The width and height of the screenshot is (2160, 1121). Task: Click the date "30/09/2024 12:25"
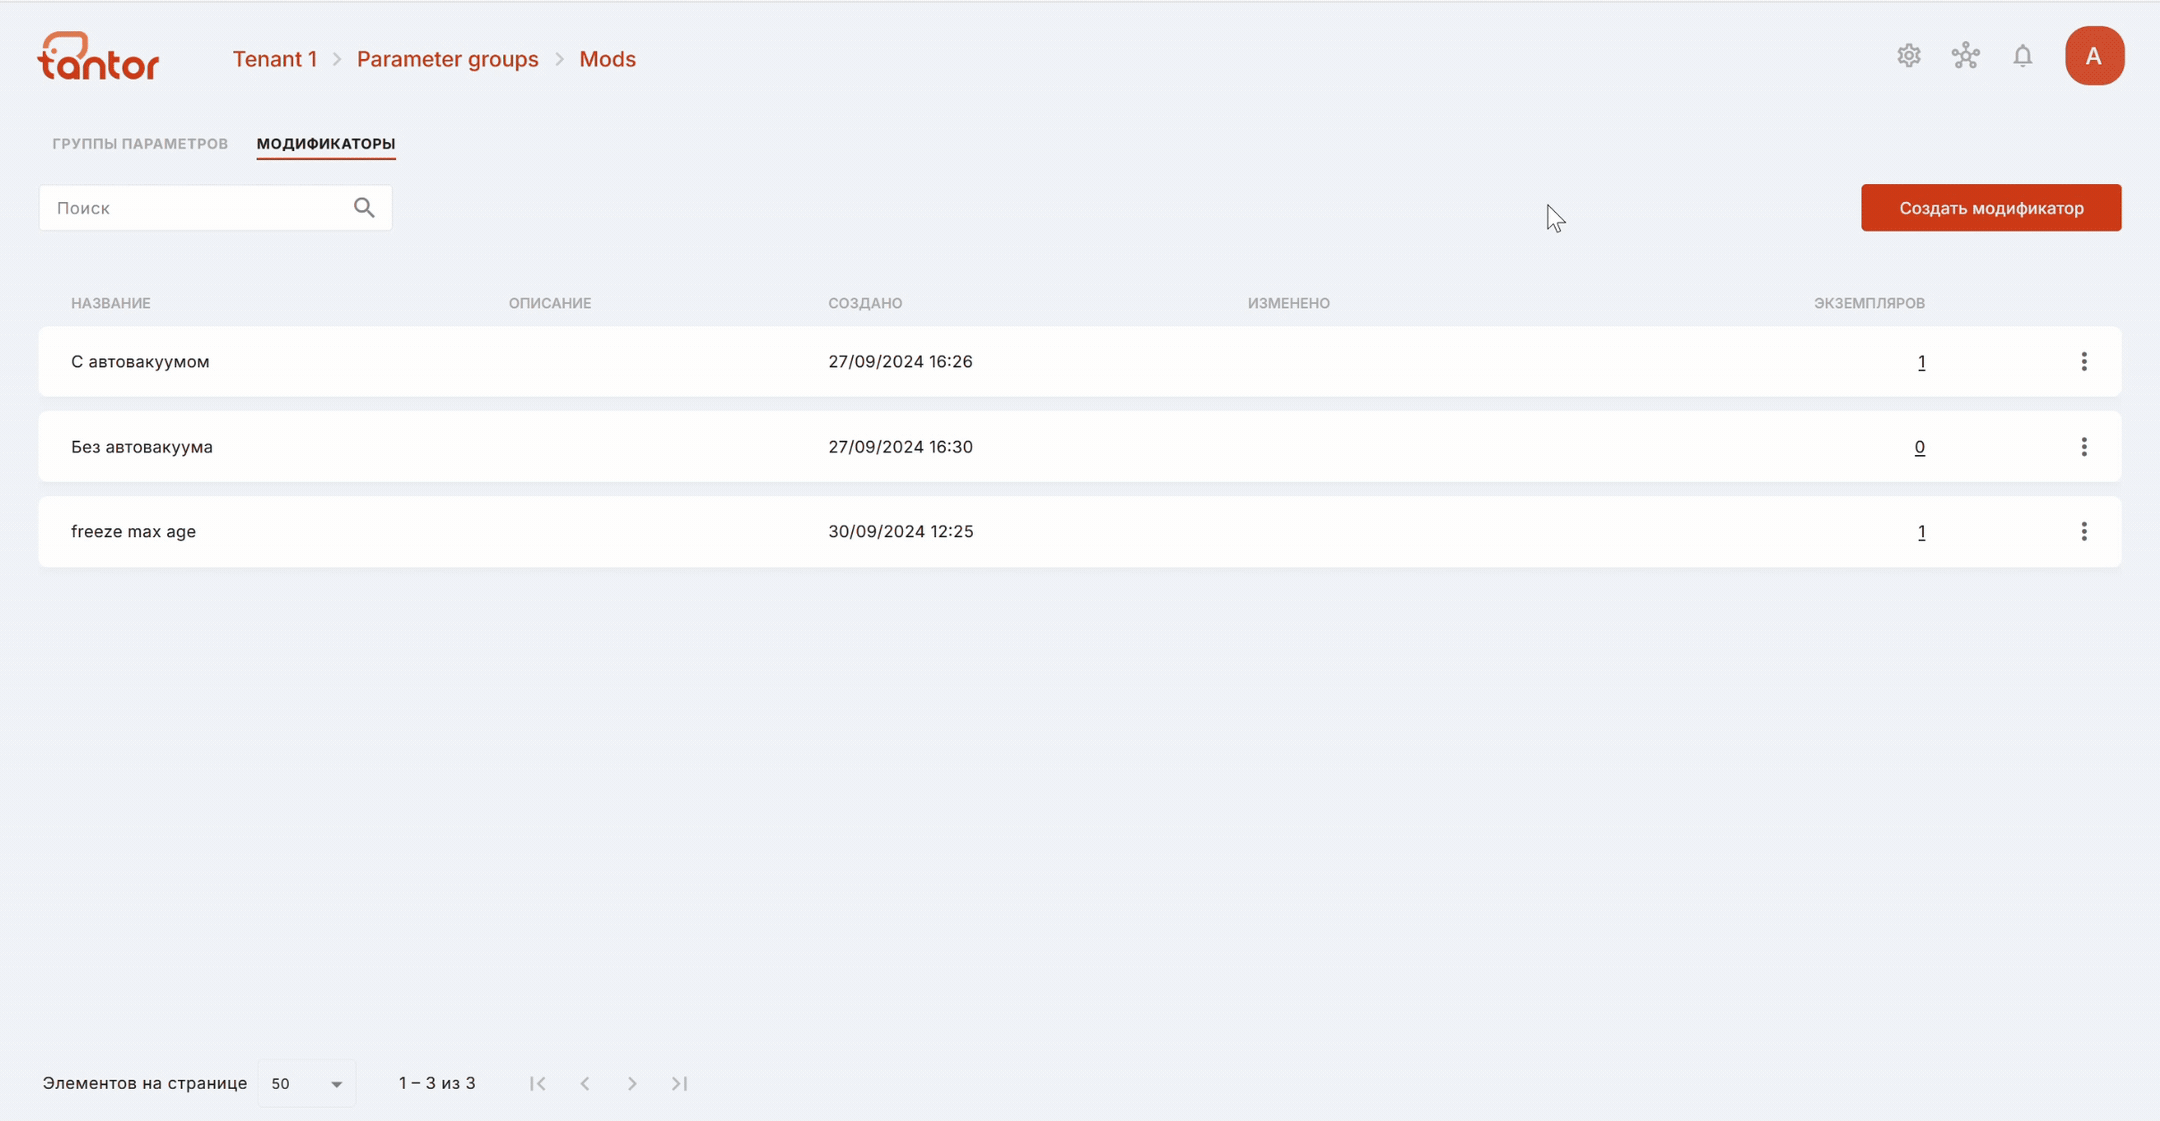[900, 532]
